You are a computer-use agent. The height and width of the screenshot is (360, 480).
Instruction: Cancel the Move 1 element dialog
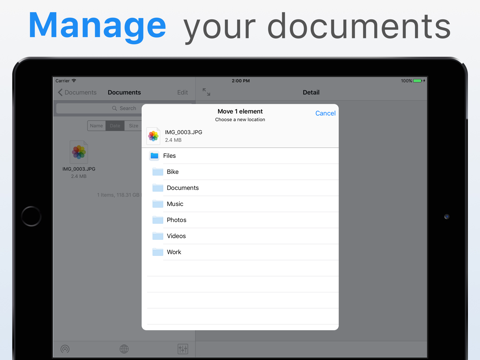(325, 113)
